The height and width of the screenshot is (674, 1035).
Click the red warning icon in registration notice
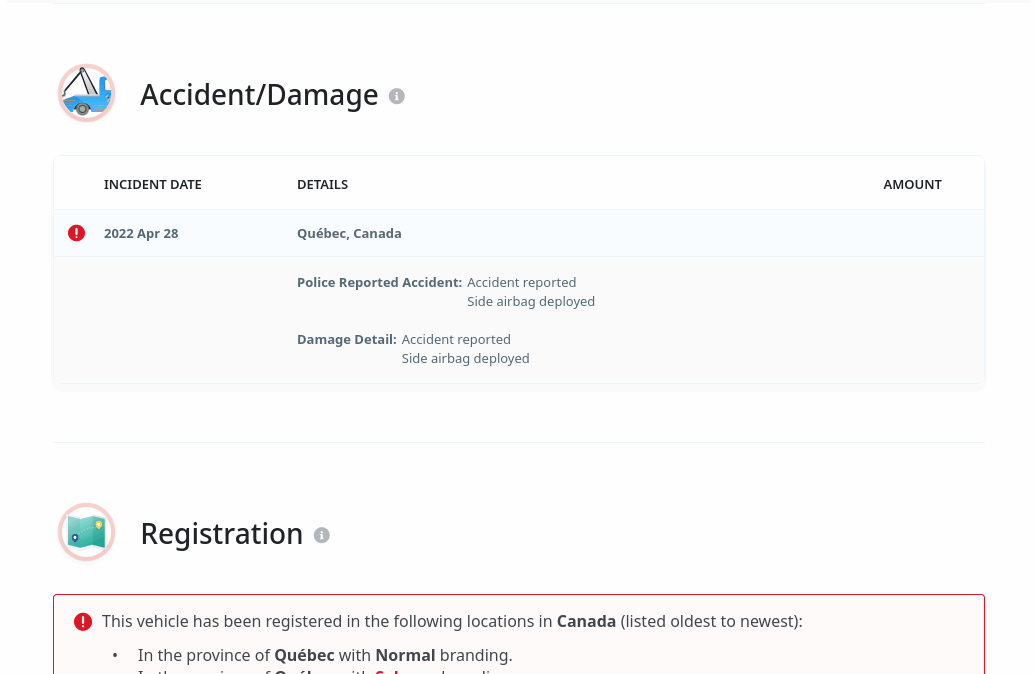(83, 622)
